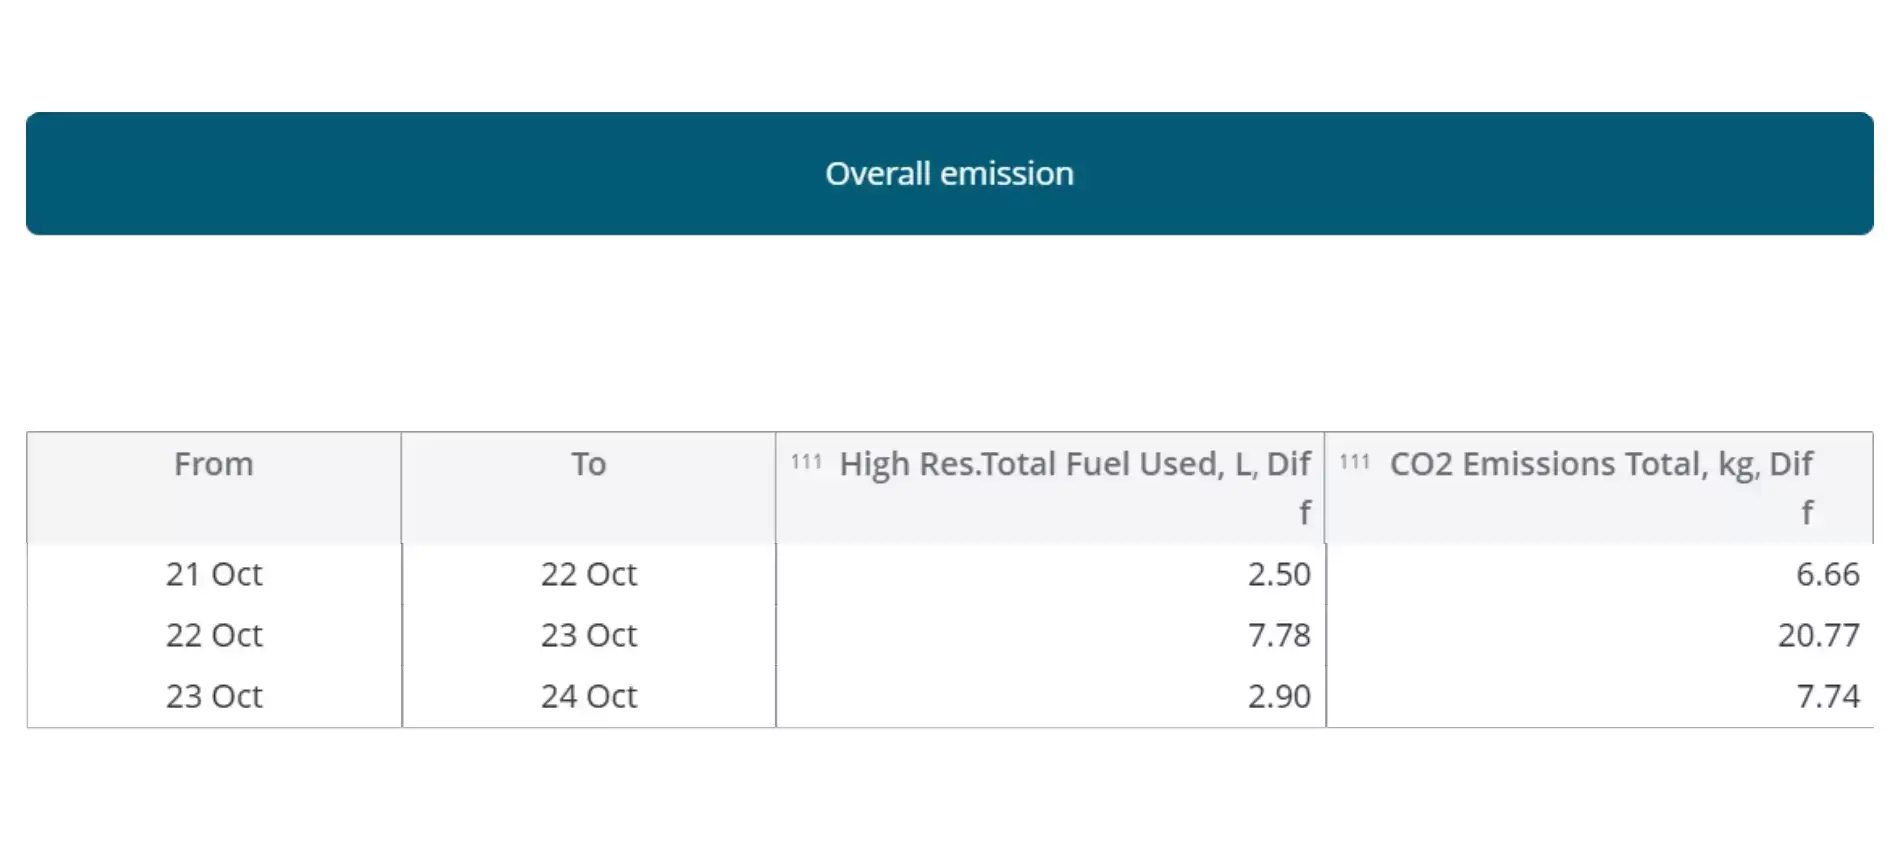The height and width of the screenshot is (852, 1900).
Task: Click the numeric type icon beside High Res.Total Fuel Used
Action: point(806,462)
